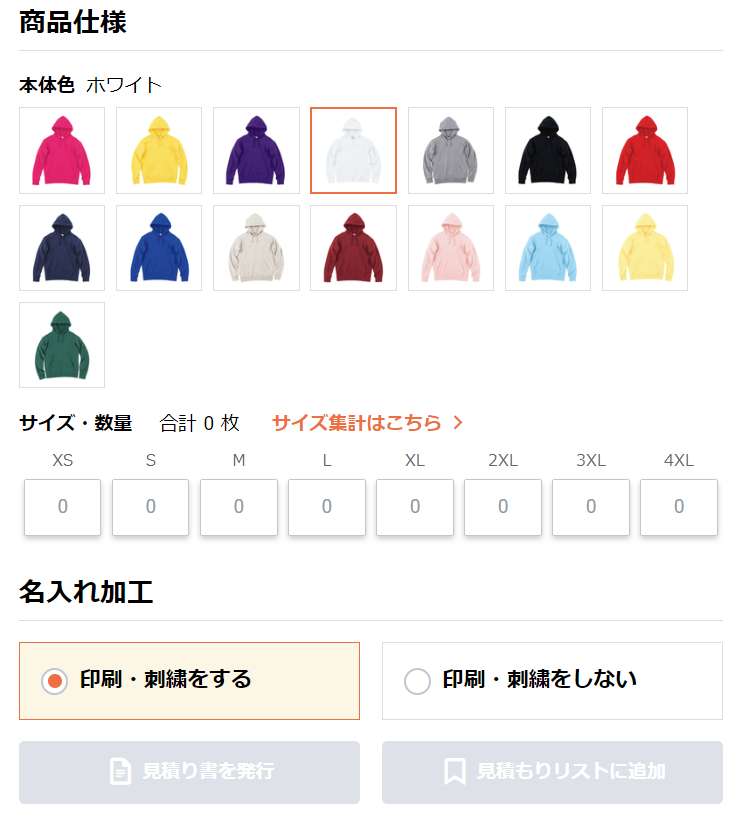Select 印刷・刺繍をする radio option
738x834 pixels.
coord(189,681)
